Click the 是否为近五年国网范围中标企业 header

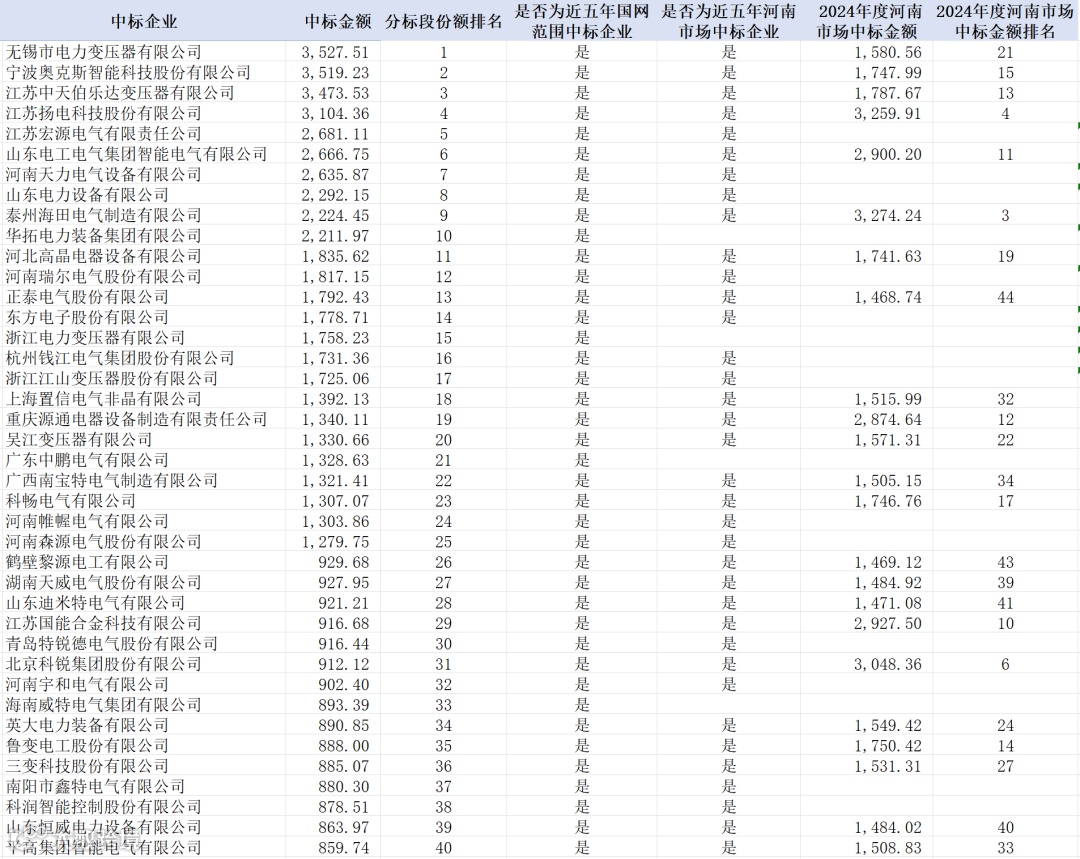point(582,21)
